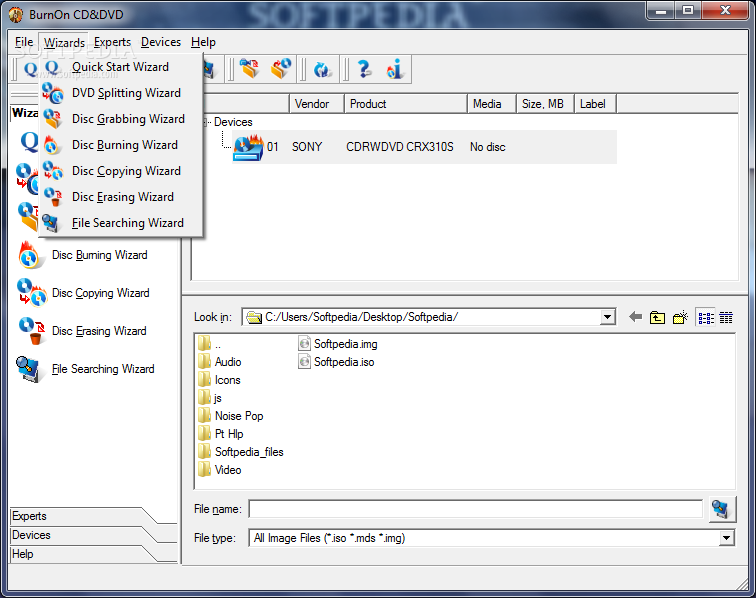Click the Label column header

point(595,104)
